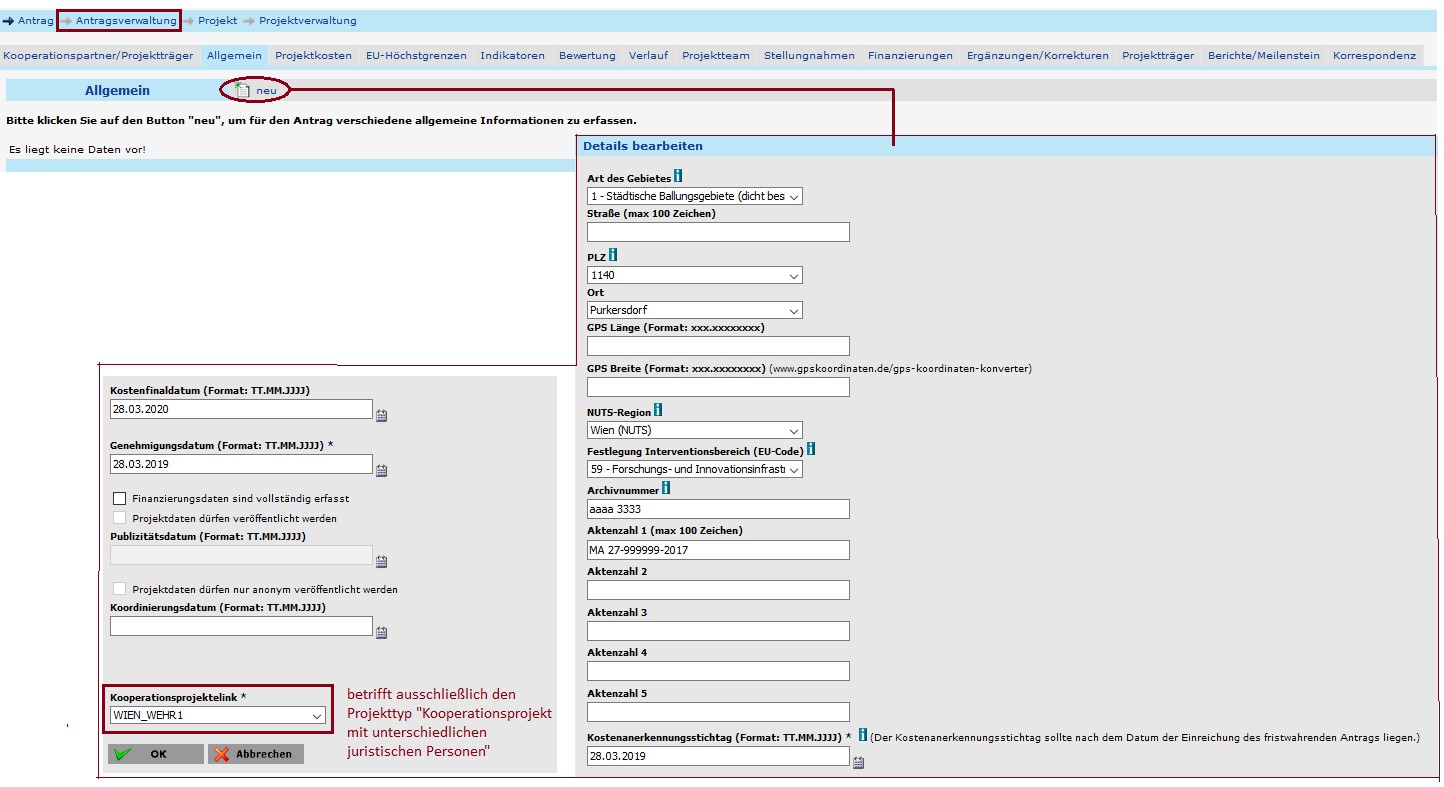Enable 'Projektdaten dürfen nur anonym veröffentlicht werden'
The height and width of the screenshot is (787, 1444).
click(x=120, y=589)
